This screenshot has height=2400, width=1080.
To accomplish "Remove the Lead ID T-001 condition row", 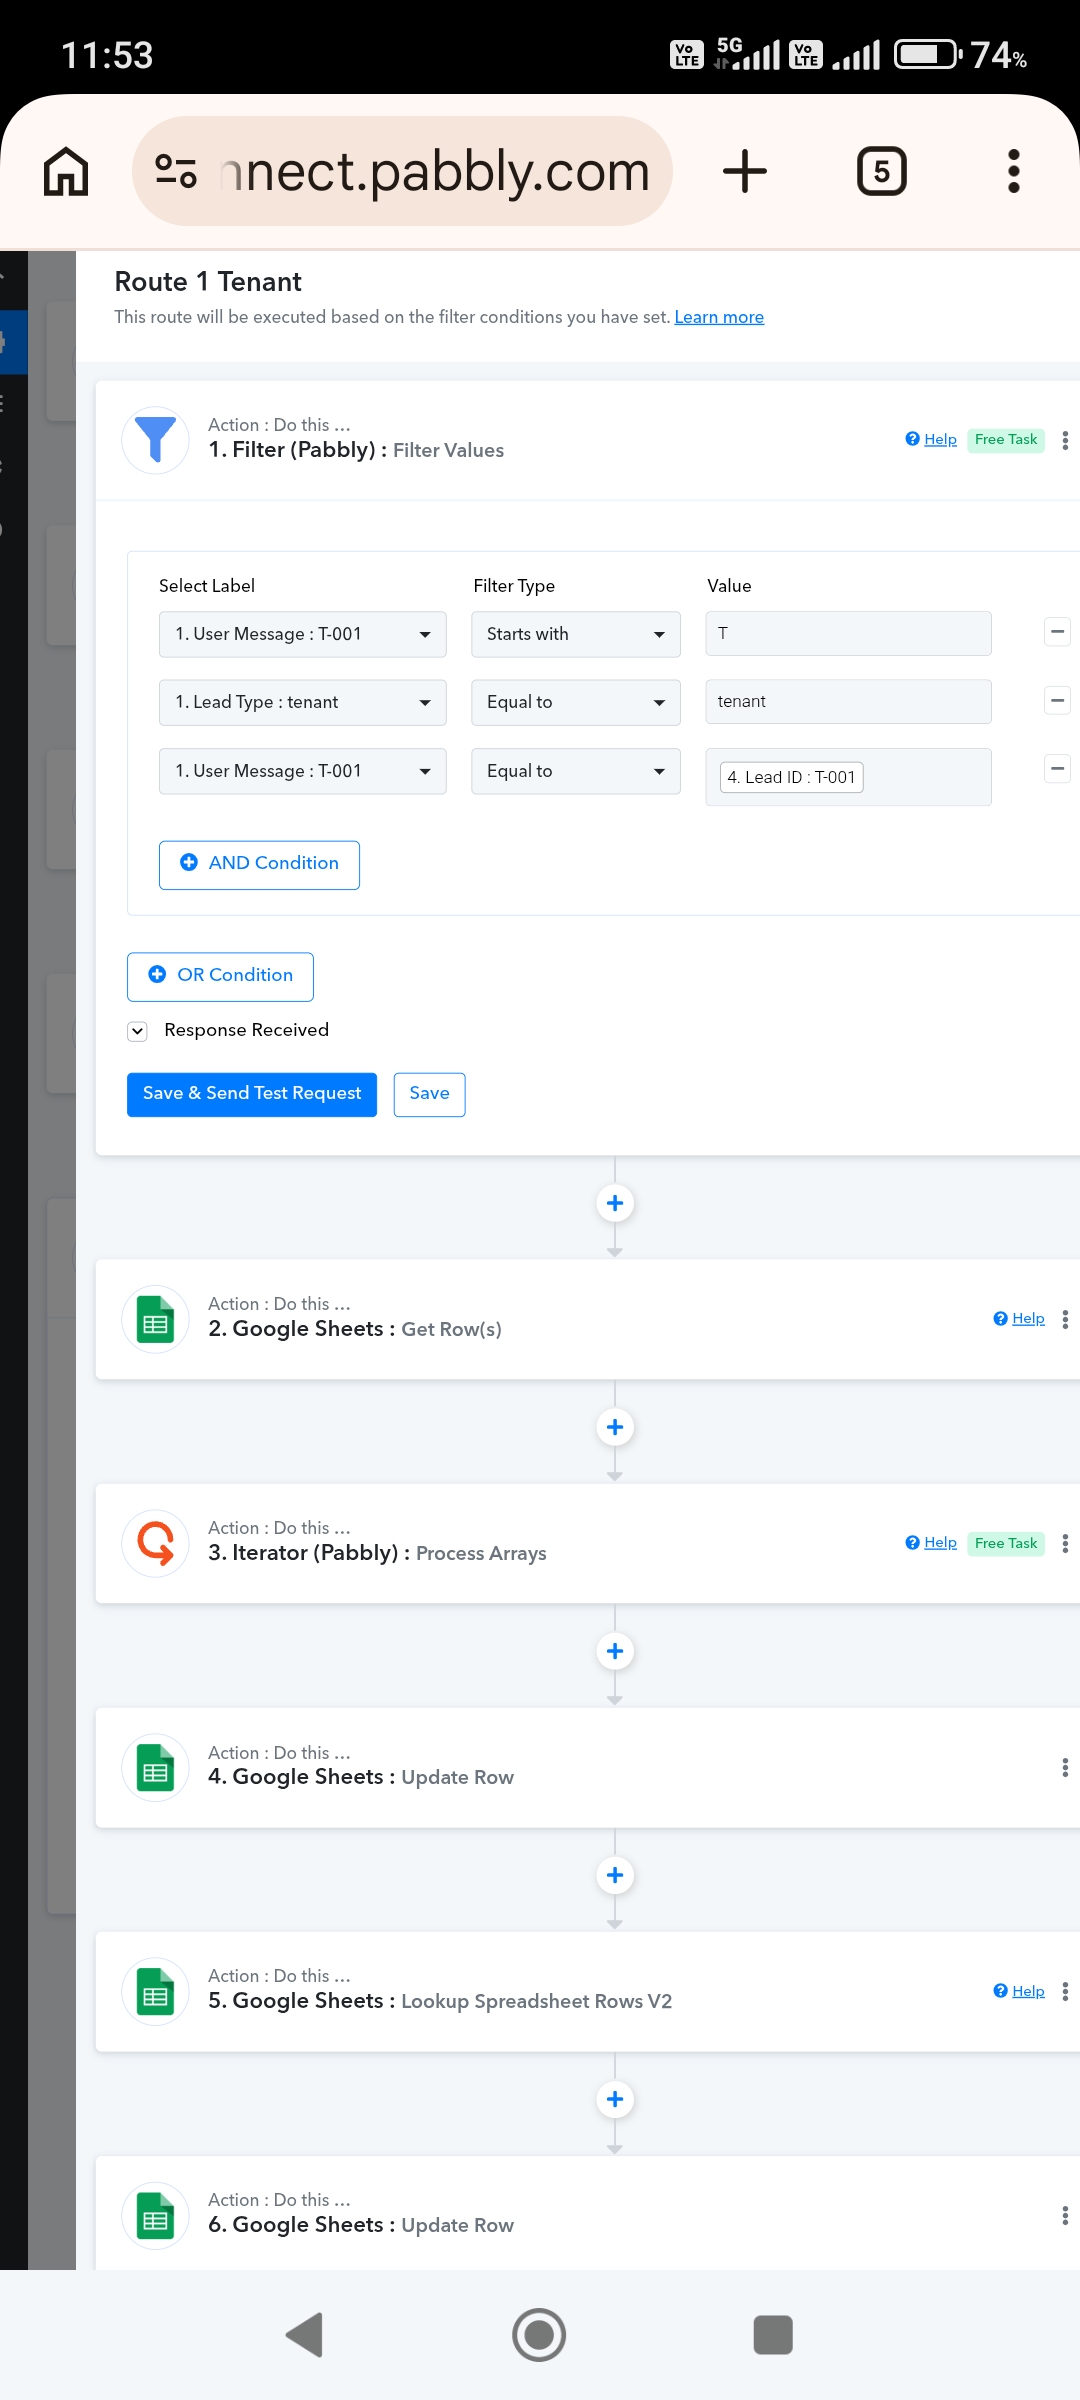I will [1057, 768].
